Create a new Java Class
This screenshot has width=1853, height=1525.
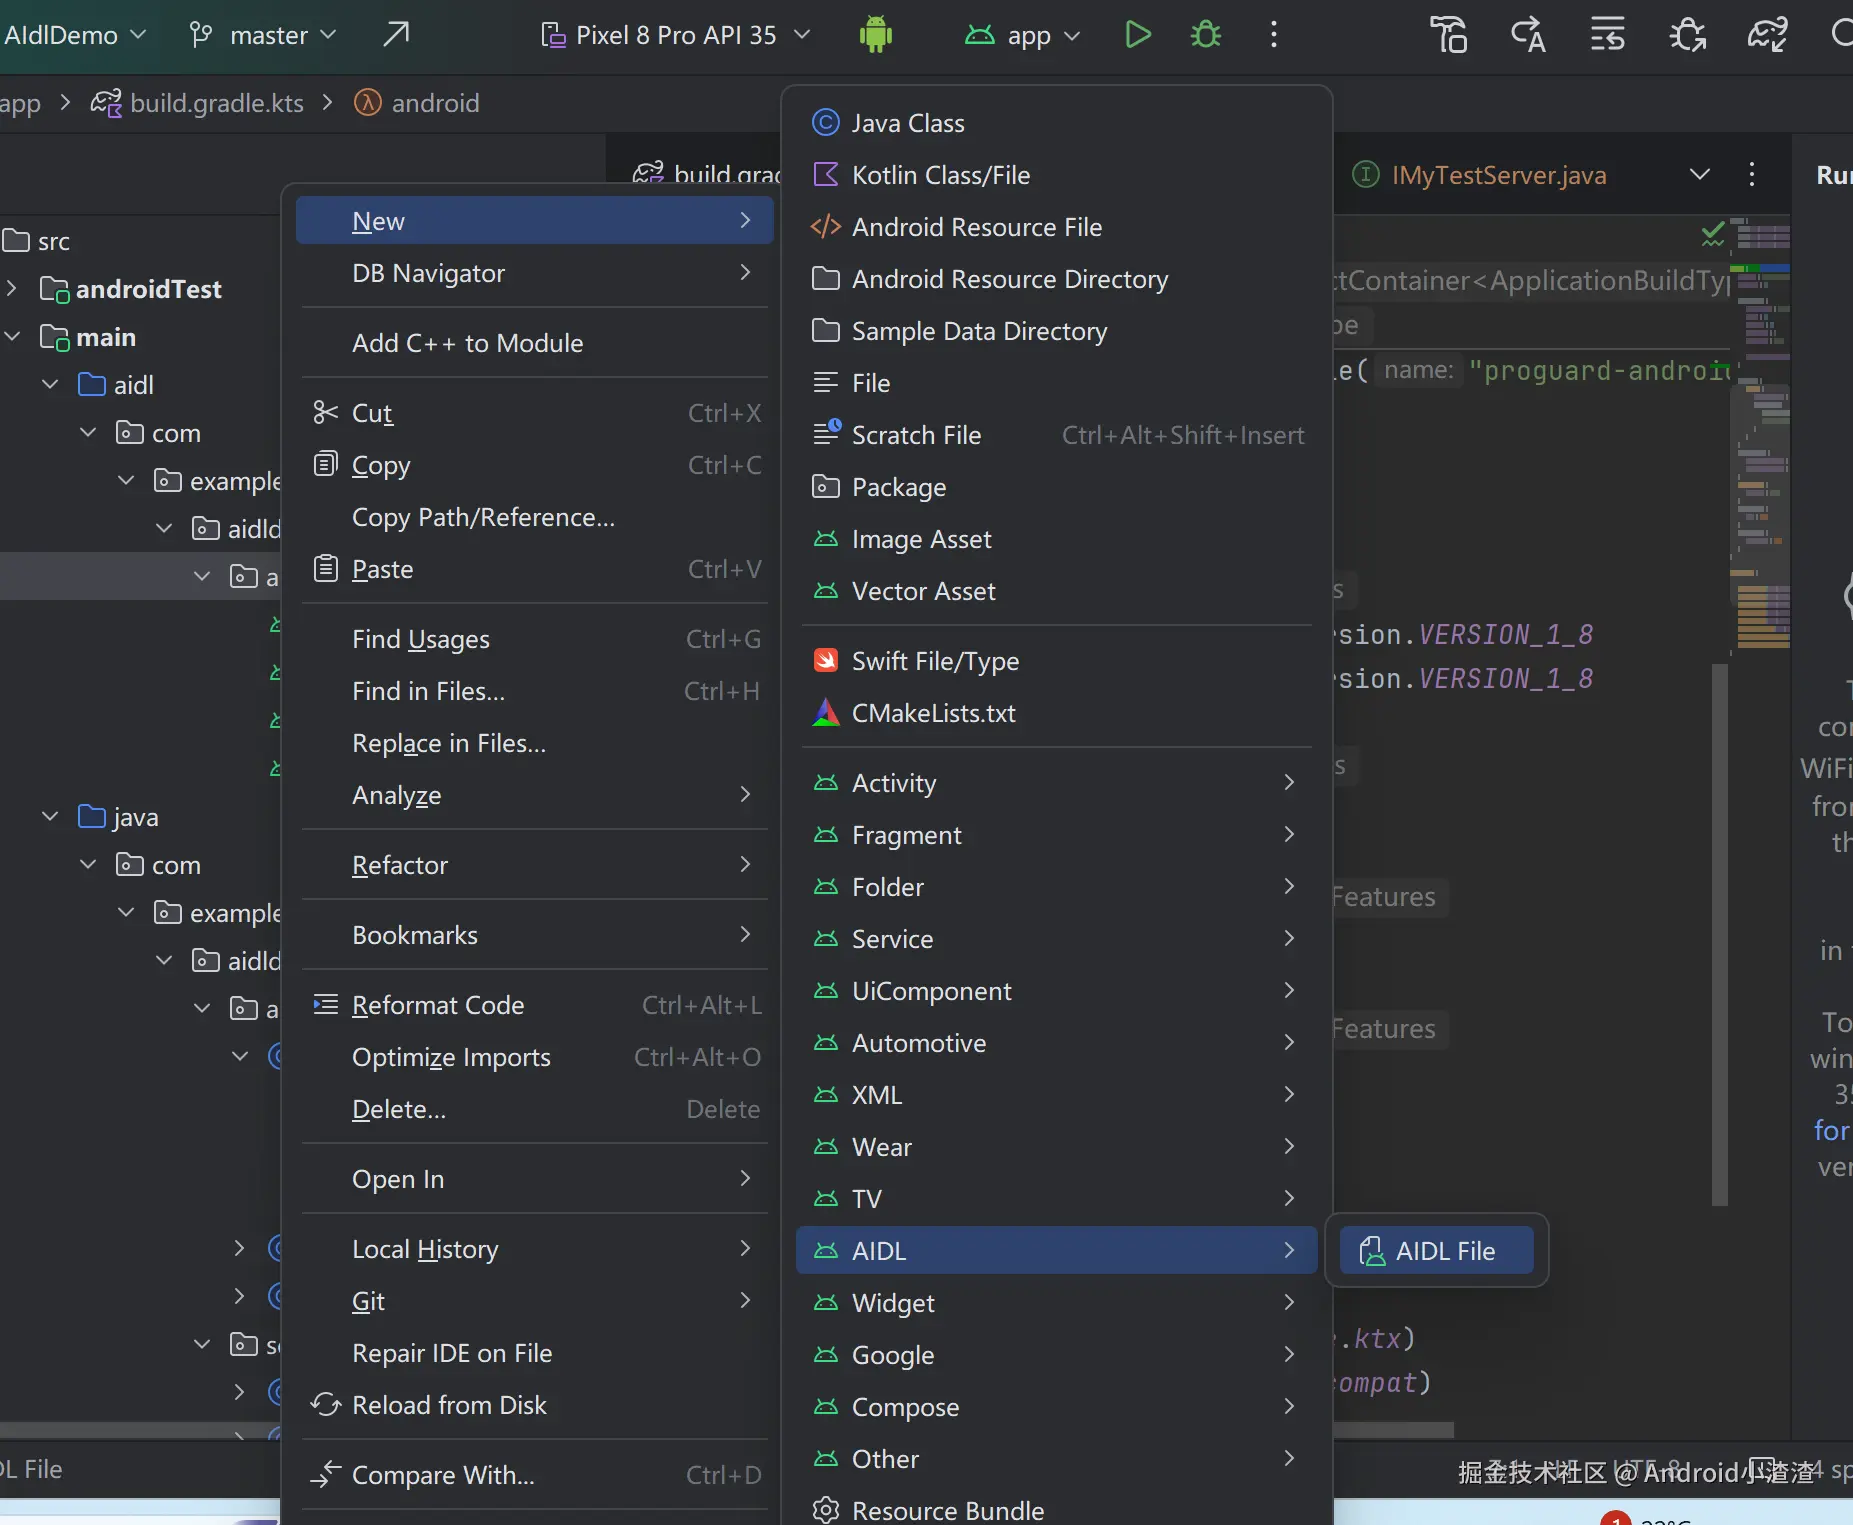tap(1057, 123)
